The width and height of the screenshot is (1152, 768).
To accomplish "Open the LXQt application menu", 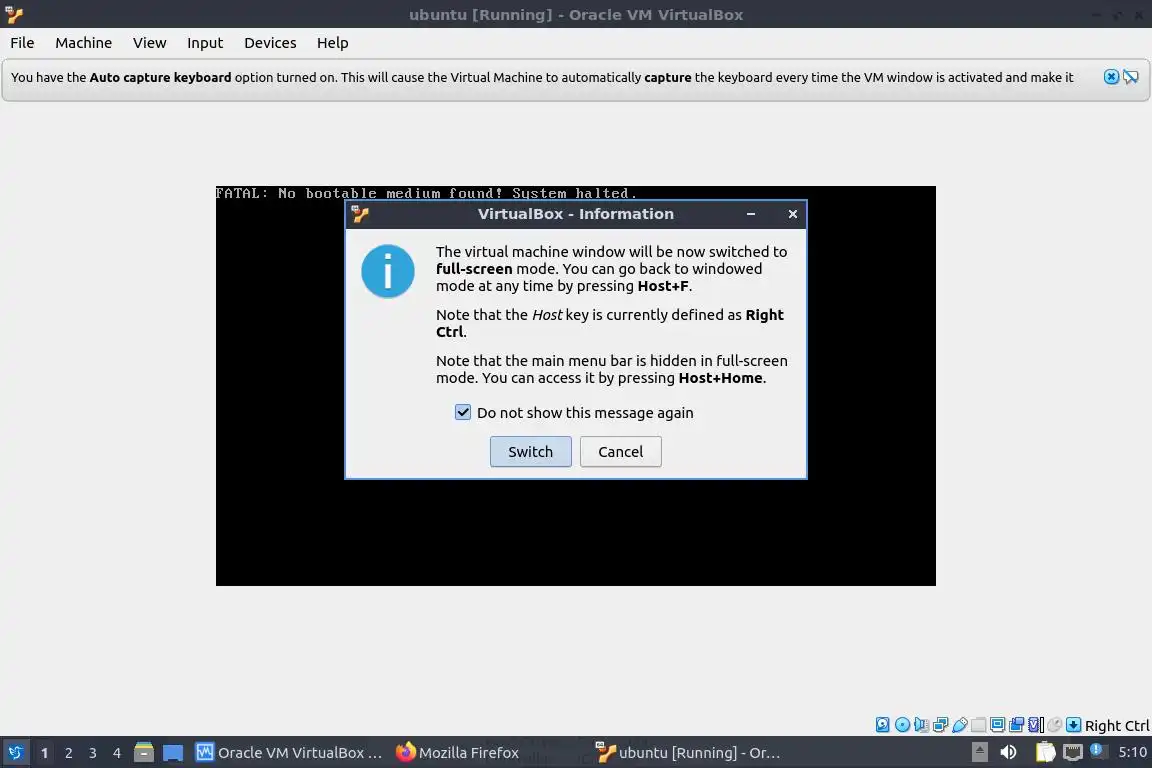I will pyautogui.click(x=15, y=753).
